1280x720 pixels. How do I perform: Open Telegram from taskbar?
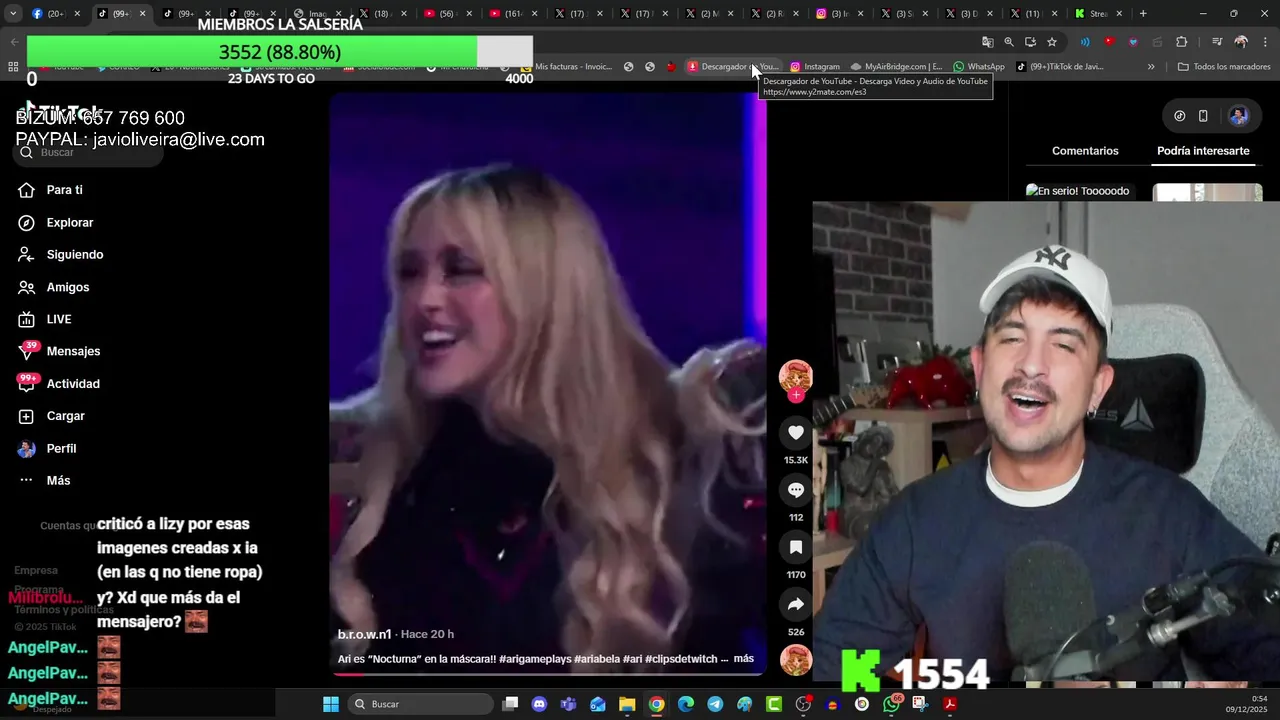715,704
